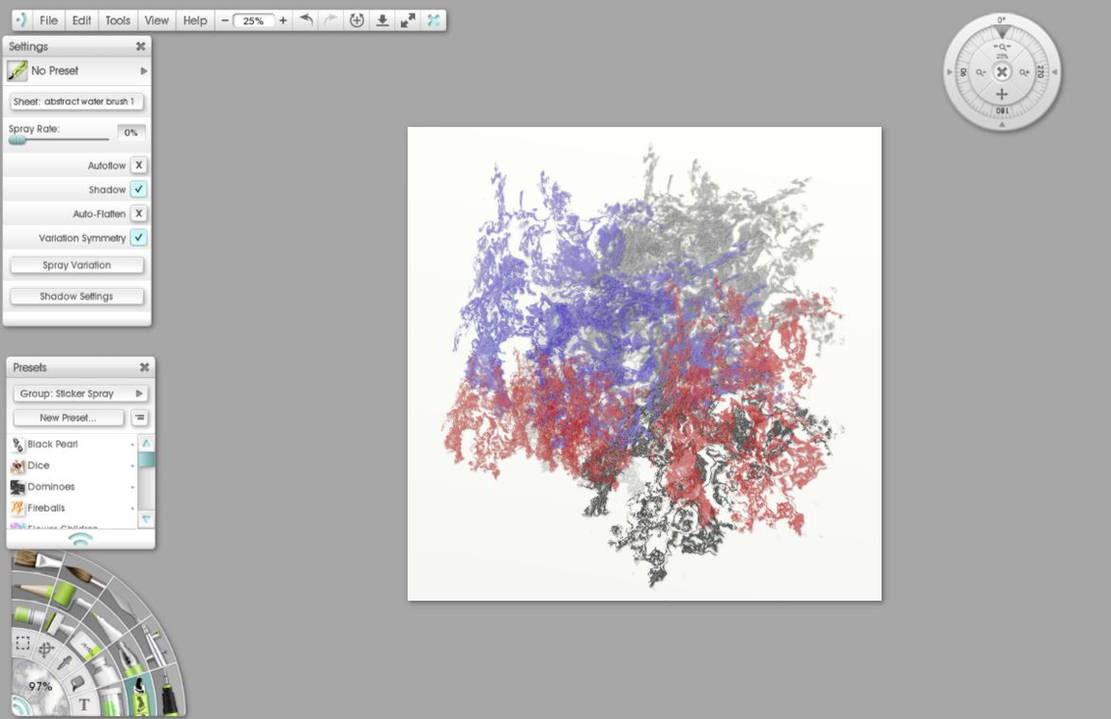Expand the Fireballs preset entry
Screen dimensions: 1111x719
131,507
